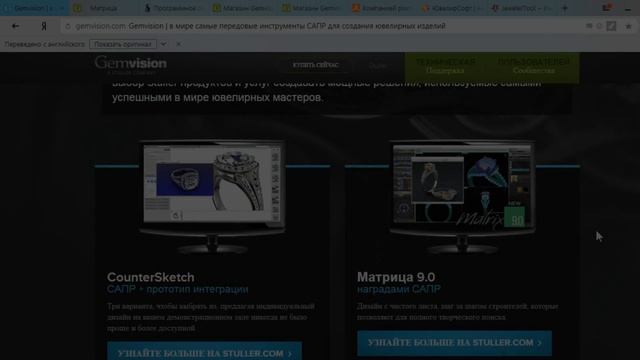
Task: Click the Matrix 9.0 monitor image
Action: pos(462,196)
